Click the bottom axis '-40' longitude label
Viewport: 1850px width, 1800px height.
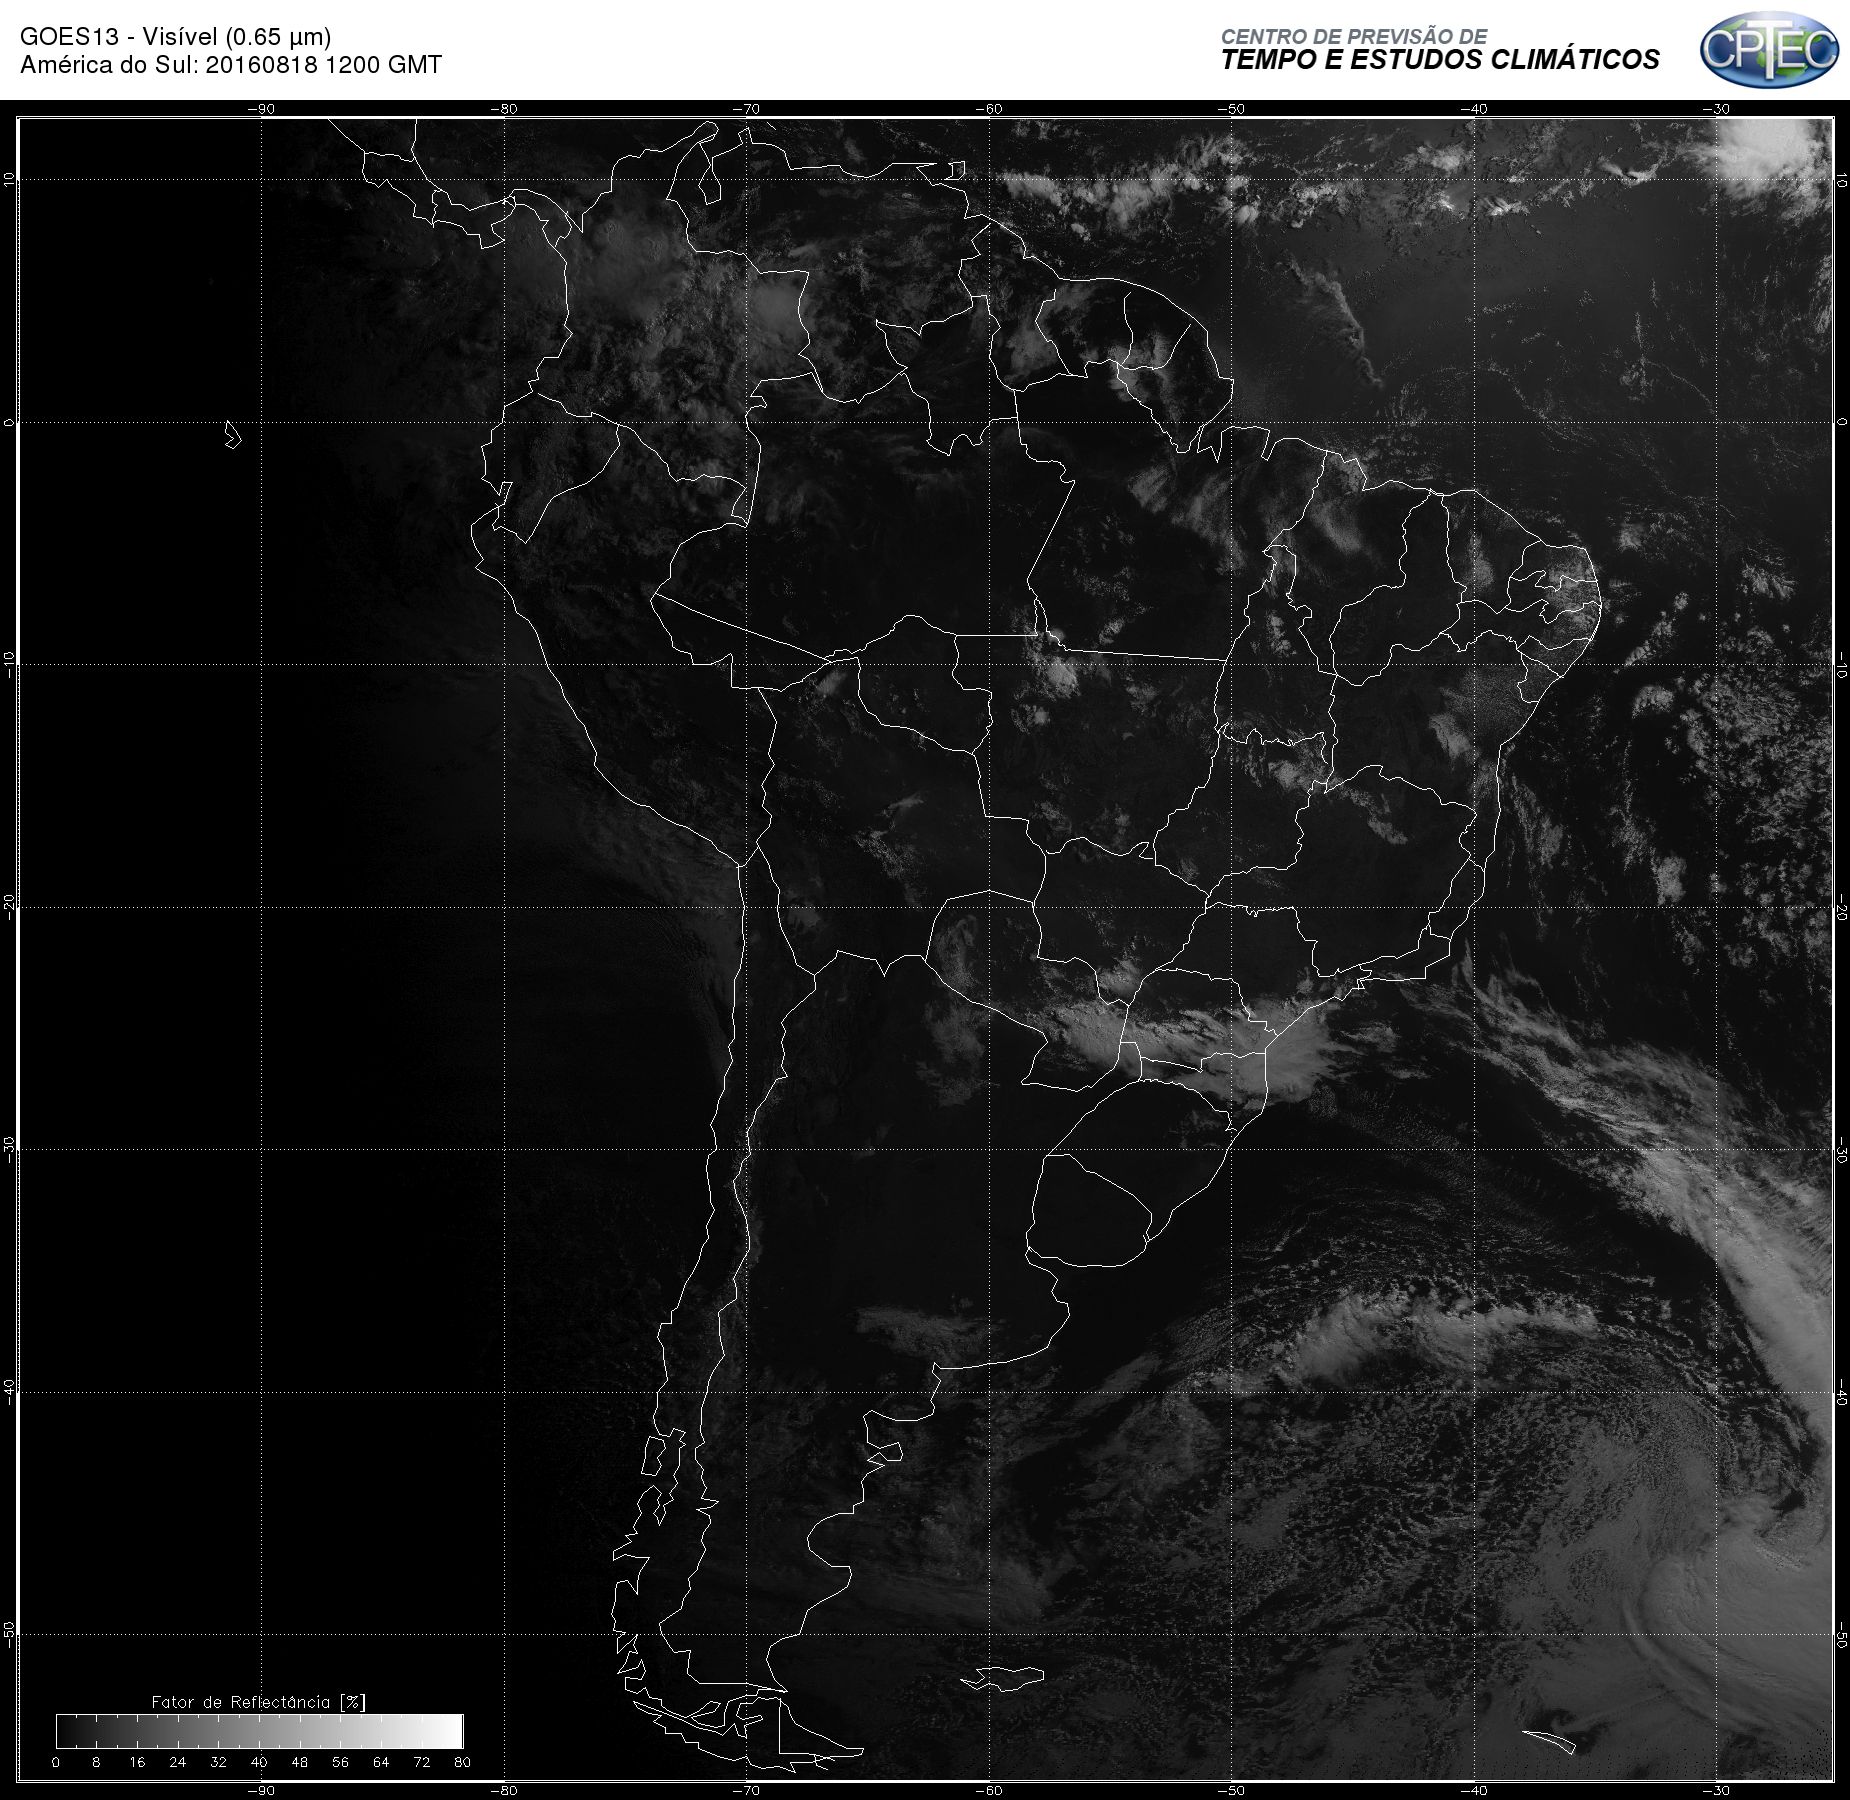[x=1474, y=1790]
